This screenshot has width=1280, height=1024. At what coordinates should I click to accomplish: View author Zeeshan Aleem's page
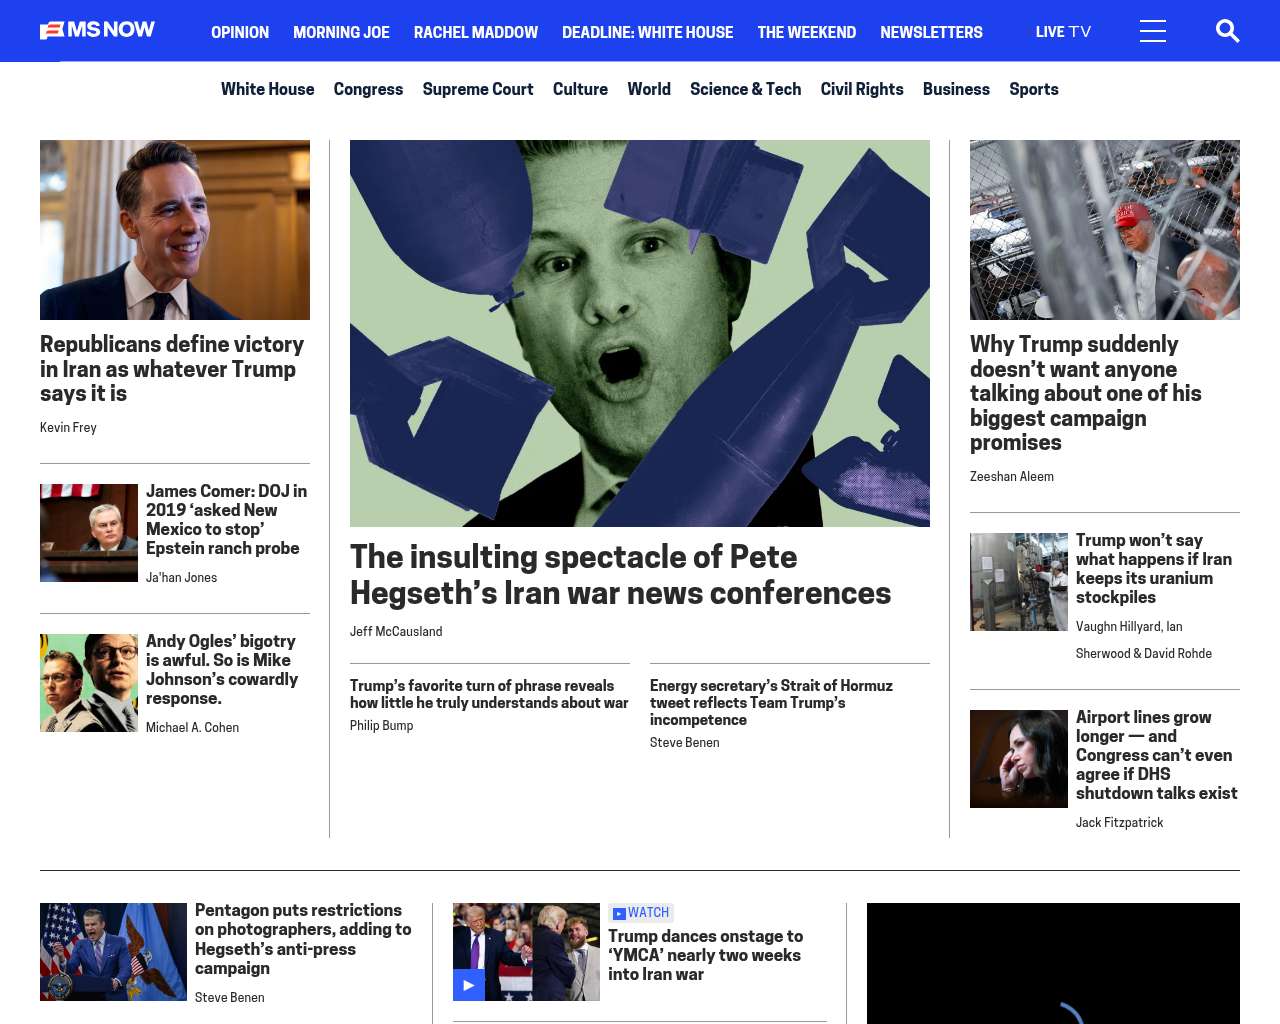click(x=1011, y=477)
